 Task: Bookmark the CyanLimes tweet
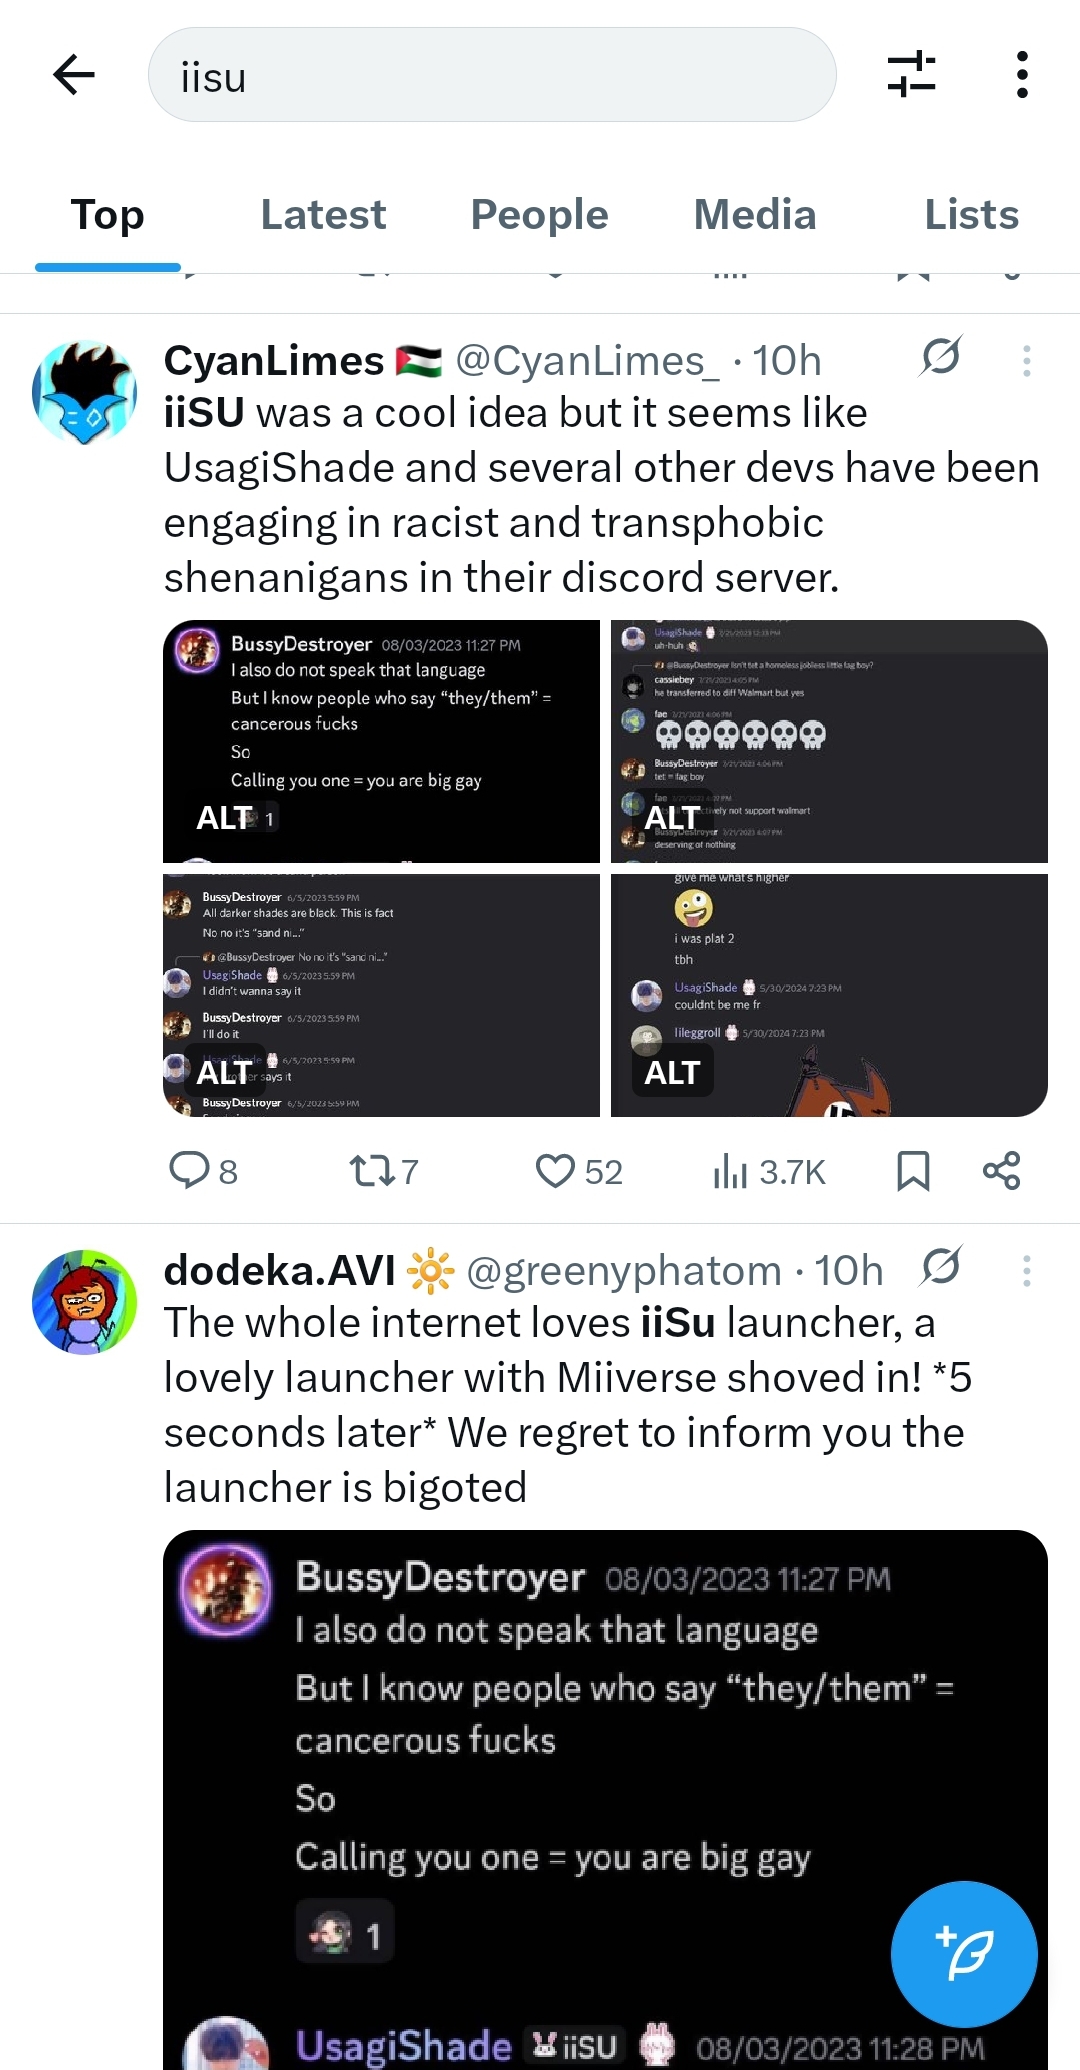[x=913, y=1171]
